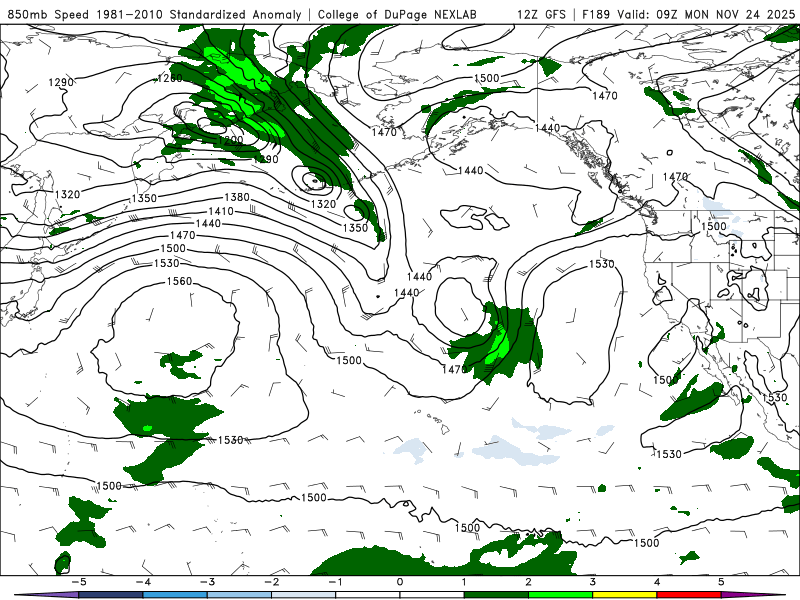
Task: Click the colorbar tick label "4"
Action: coord(657,582)
